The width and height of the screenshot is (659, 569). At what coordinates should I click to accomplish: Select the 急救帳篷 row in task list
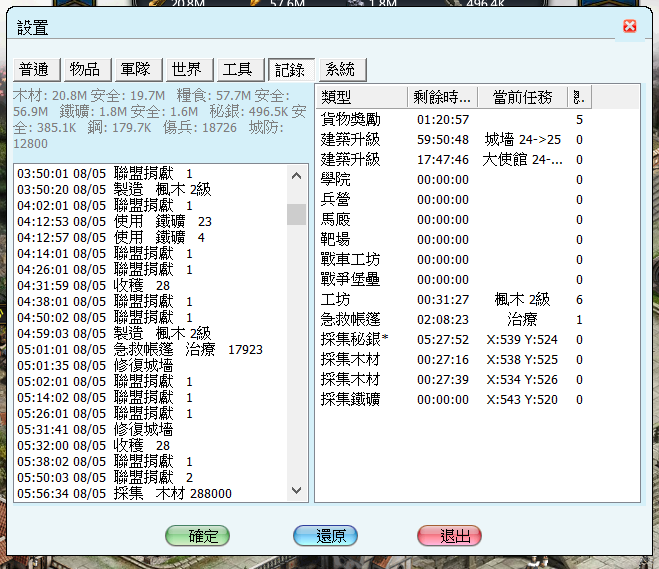[x=454, y=320]
